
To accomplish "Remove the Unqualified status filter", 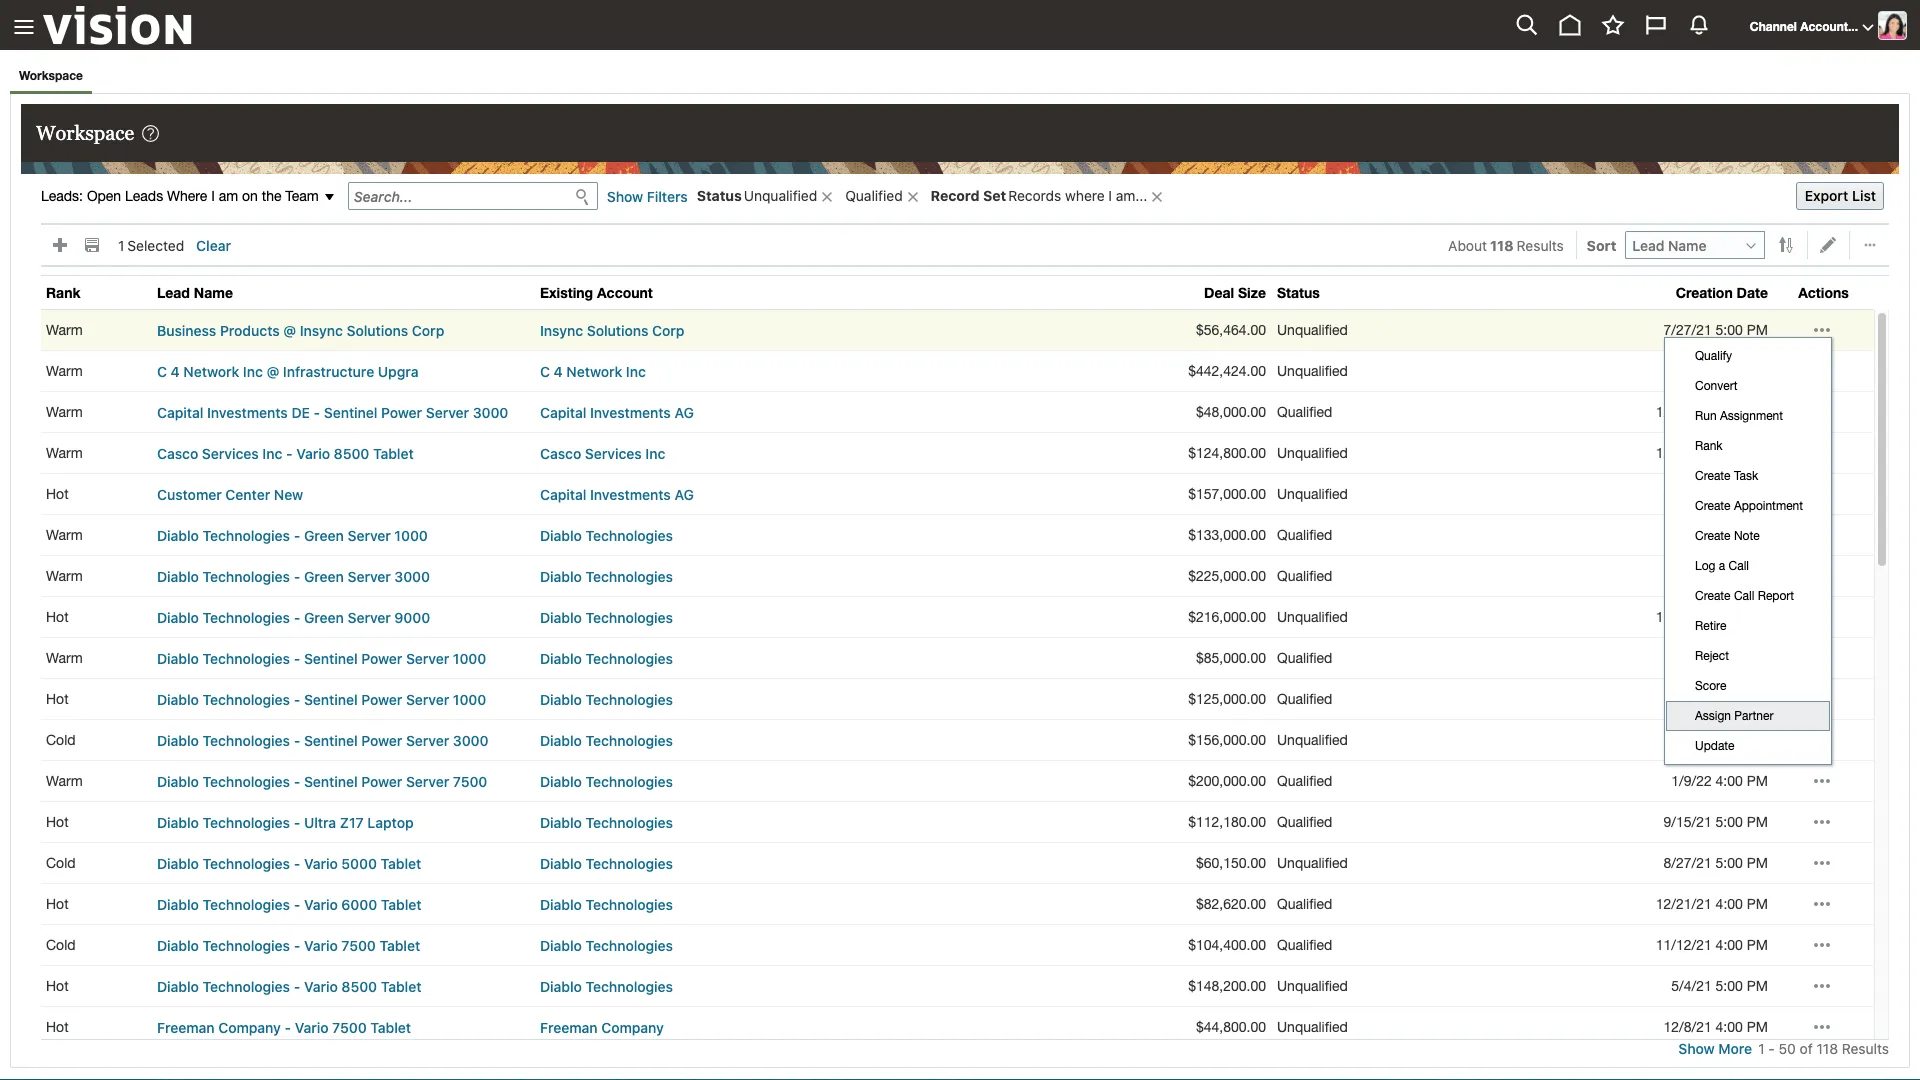I will point(827,198).
